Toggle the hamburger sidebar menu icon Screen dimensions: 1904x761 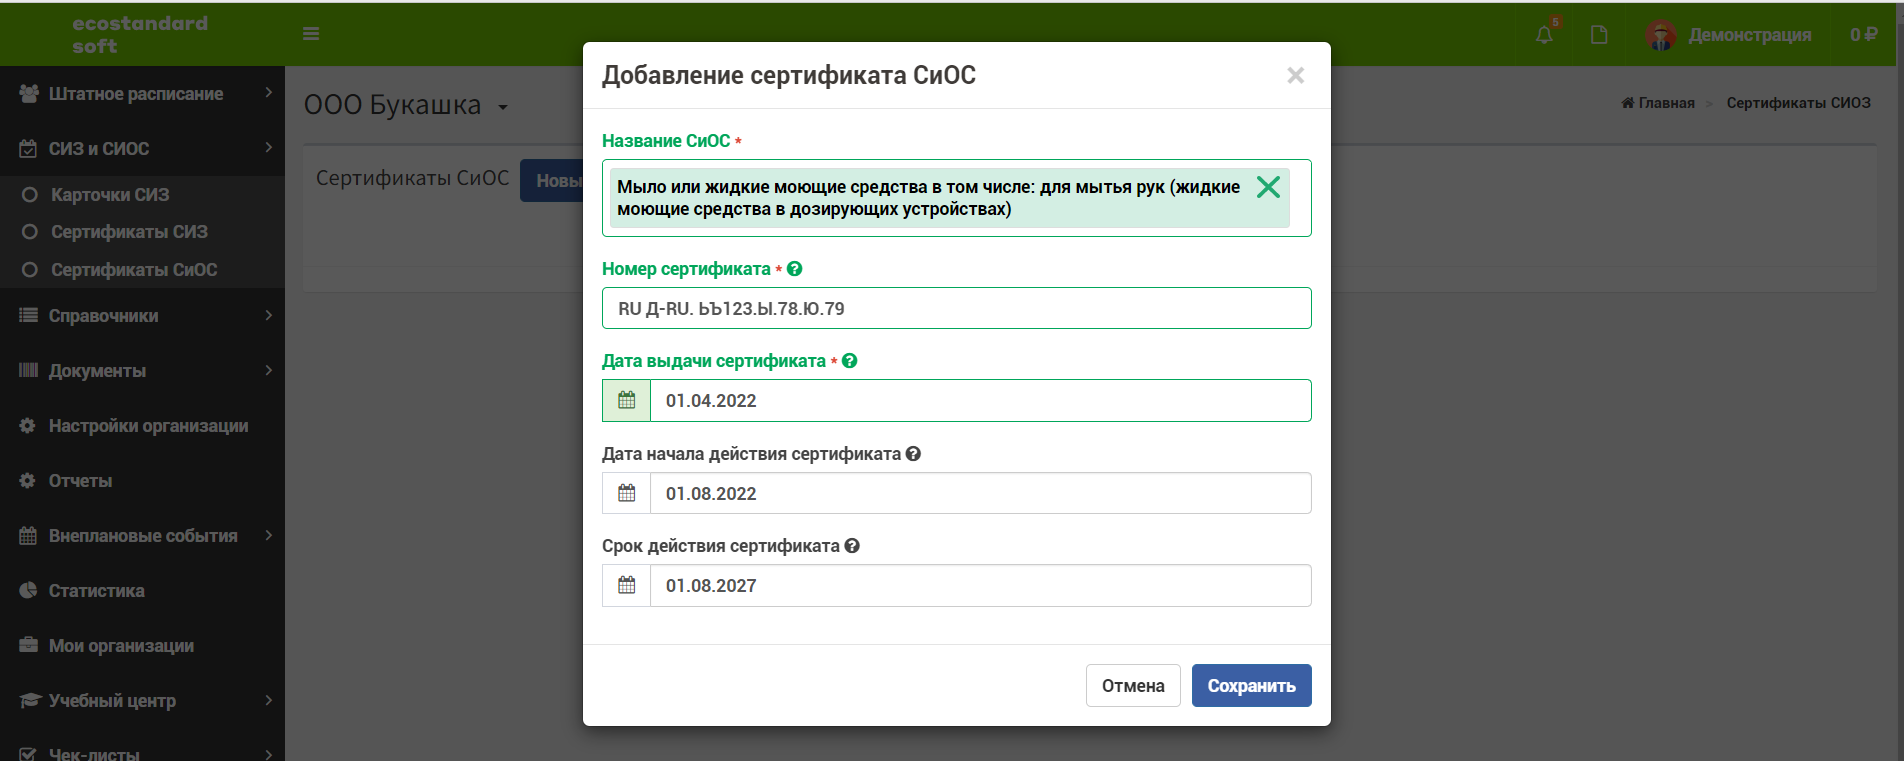coord(311,34)
